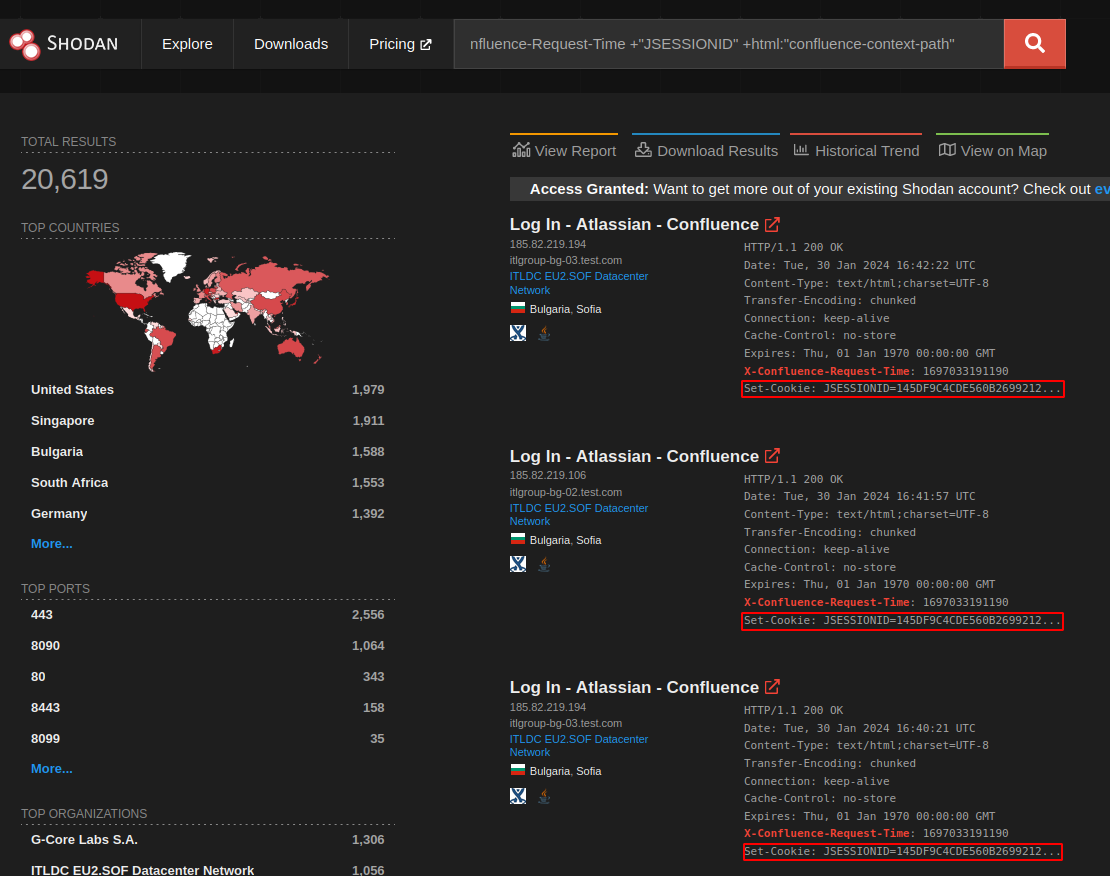The height and width of the screenshot is (876, 1110).
Task: Open the Downloads page
Action: point(290,43)
